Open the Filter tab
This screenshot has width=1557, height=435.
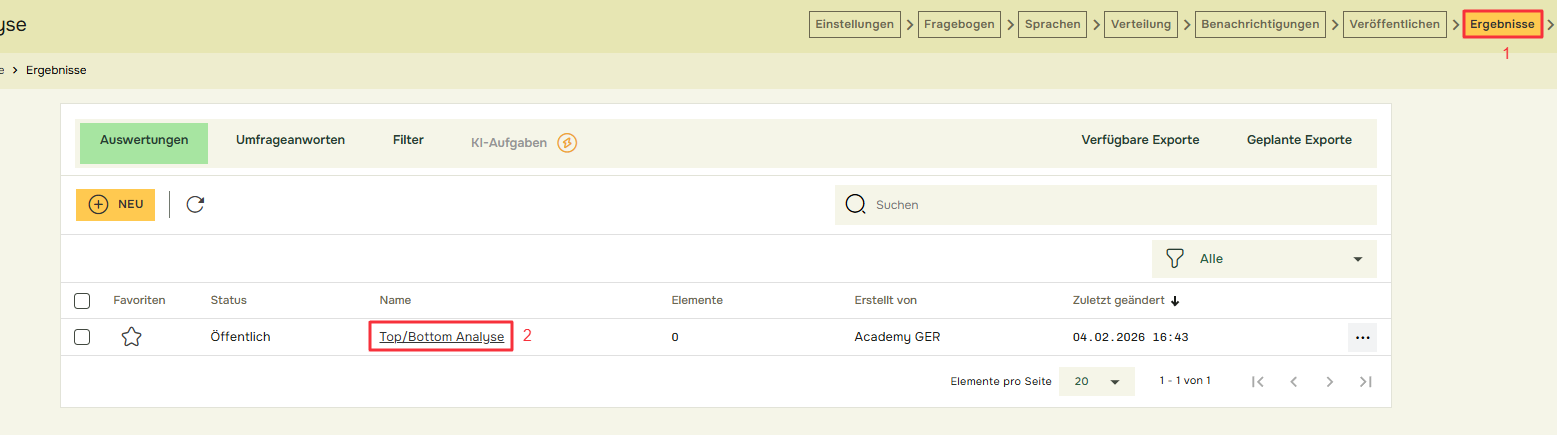point(408,140)
